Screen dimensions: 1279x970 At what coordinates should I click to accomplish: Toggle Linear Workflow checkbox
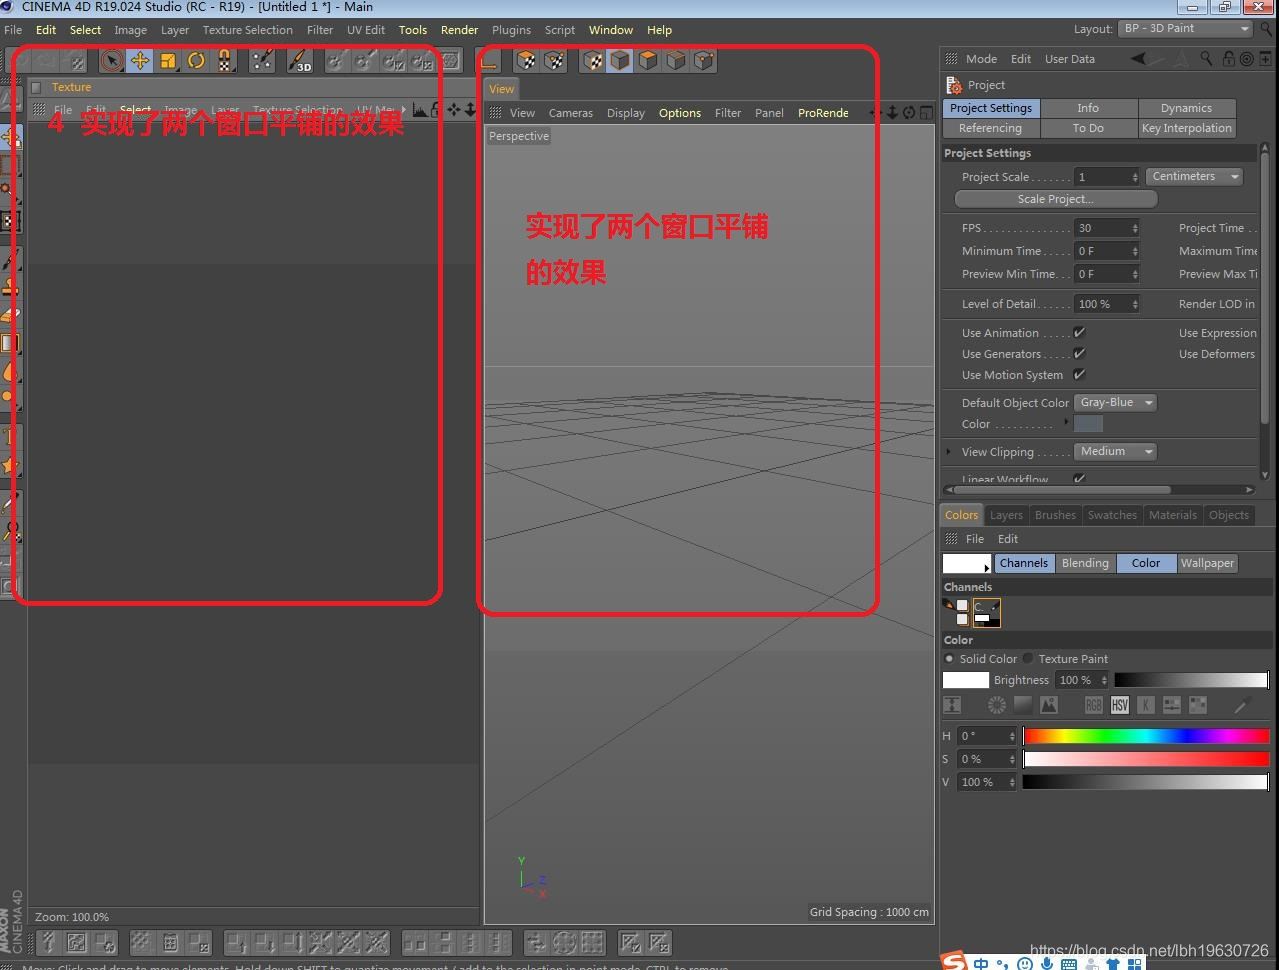point(1079,479)
